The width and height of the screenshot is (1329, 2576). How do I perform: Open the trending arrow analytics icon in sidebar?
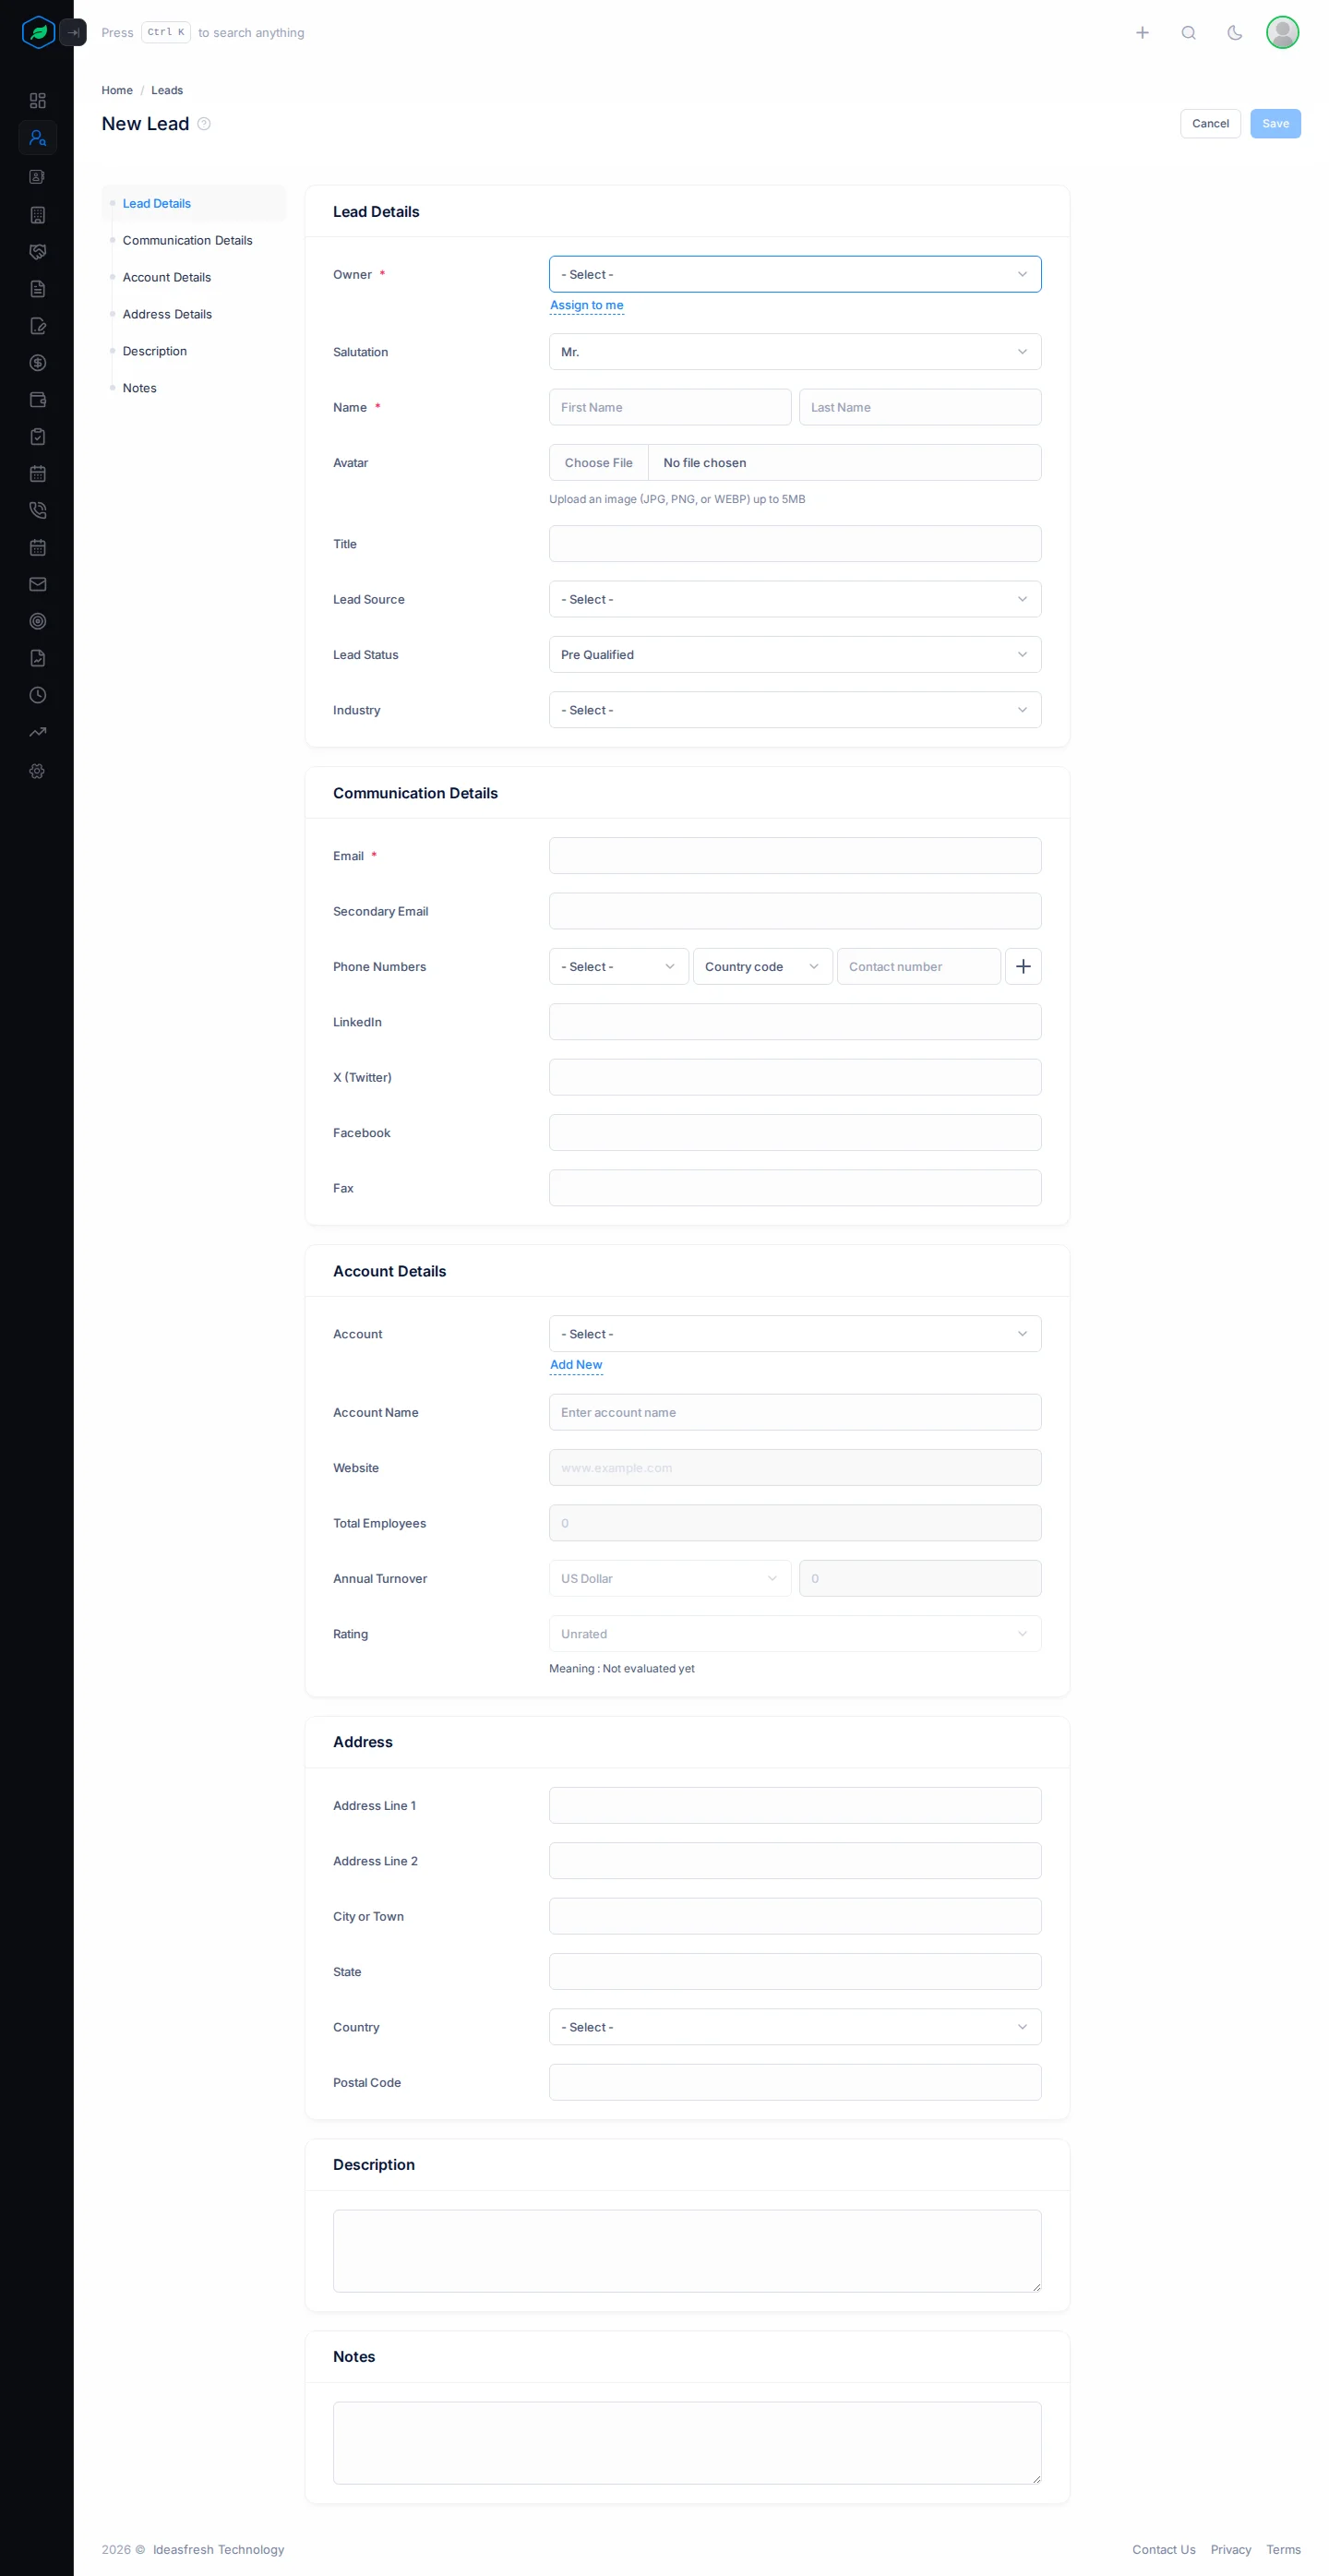tap(38, 732)
